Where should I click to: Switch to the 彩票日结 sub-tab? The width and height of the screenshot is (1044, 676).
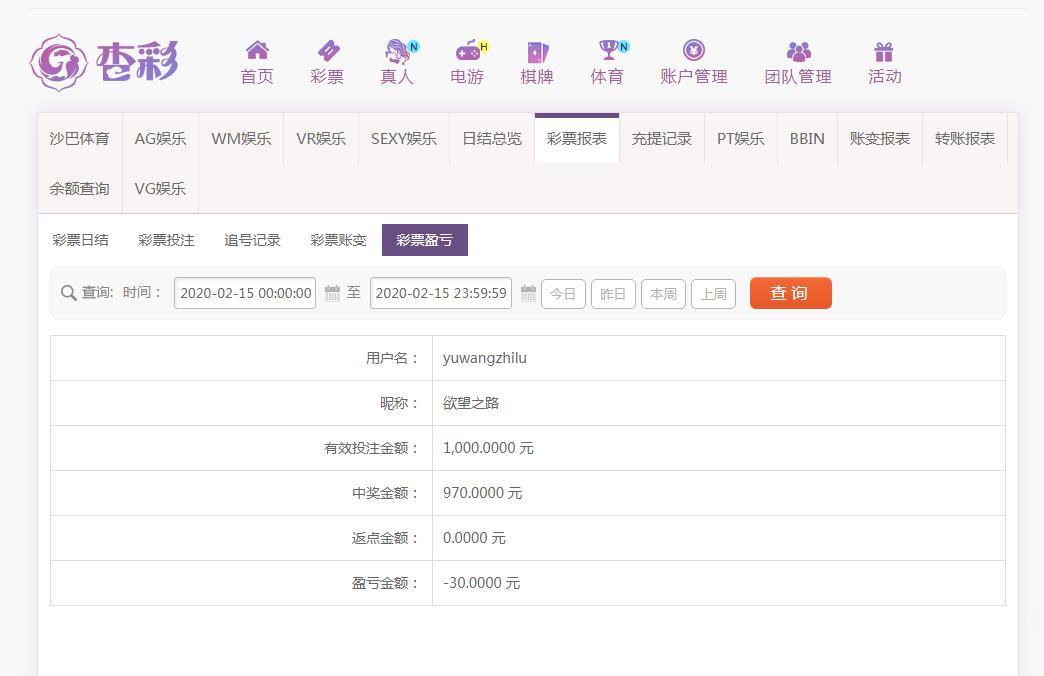[81, 240]
